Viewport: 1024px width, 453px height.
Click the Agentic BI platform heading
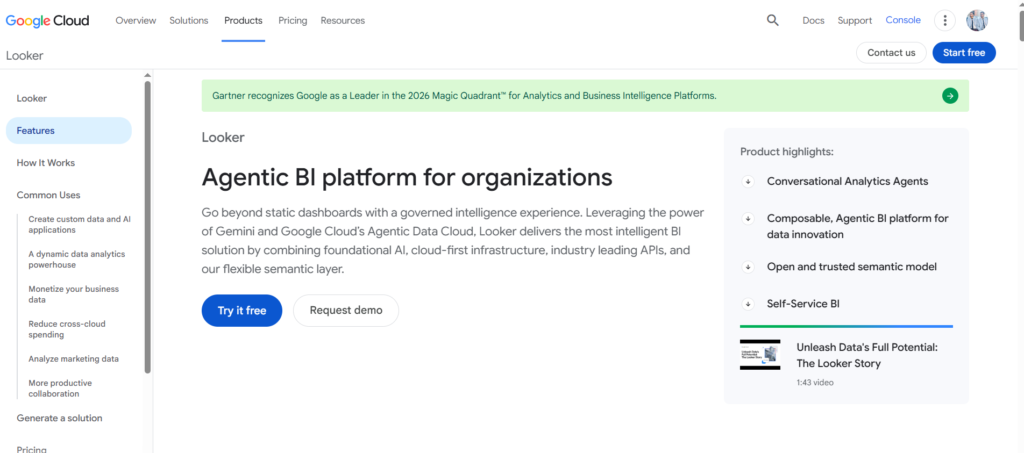click(x=407, y=178)
